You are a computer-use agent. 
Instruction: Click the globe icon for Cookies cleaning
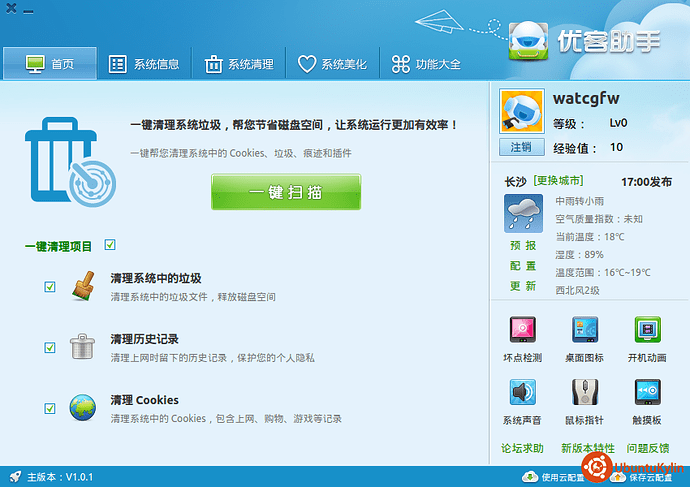pyautogui.click(x=82, y=407)
